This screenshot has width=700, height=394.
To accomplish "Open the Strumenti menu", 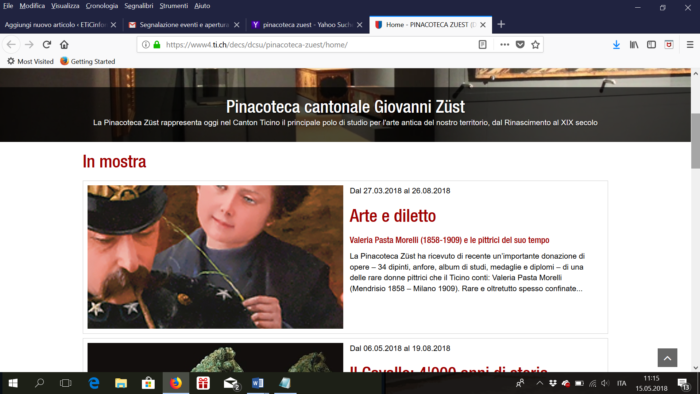I will 174,6.
